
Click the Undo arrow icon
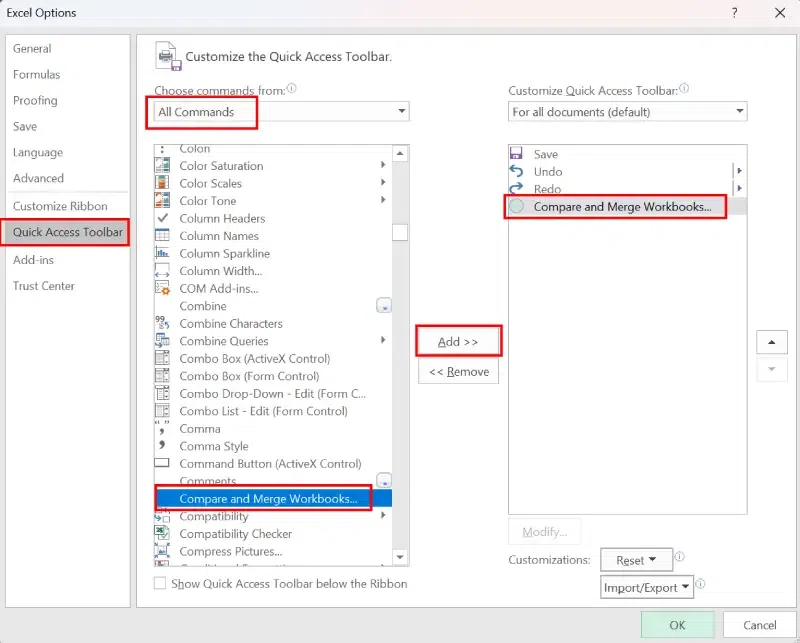point(516,171)
